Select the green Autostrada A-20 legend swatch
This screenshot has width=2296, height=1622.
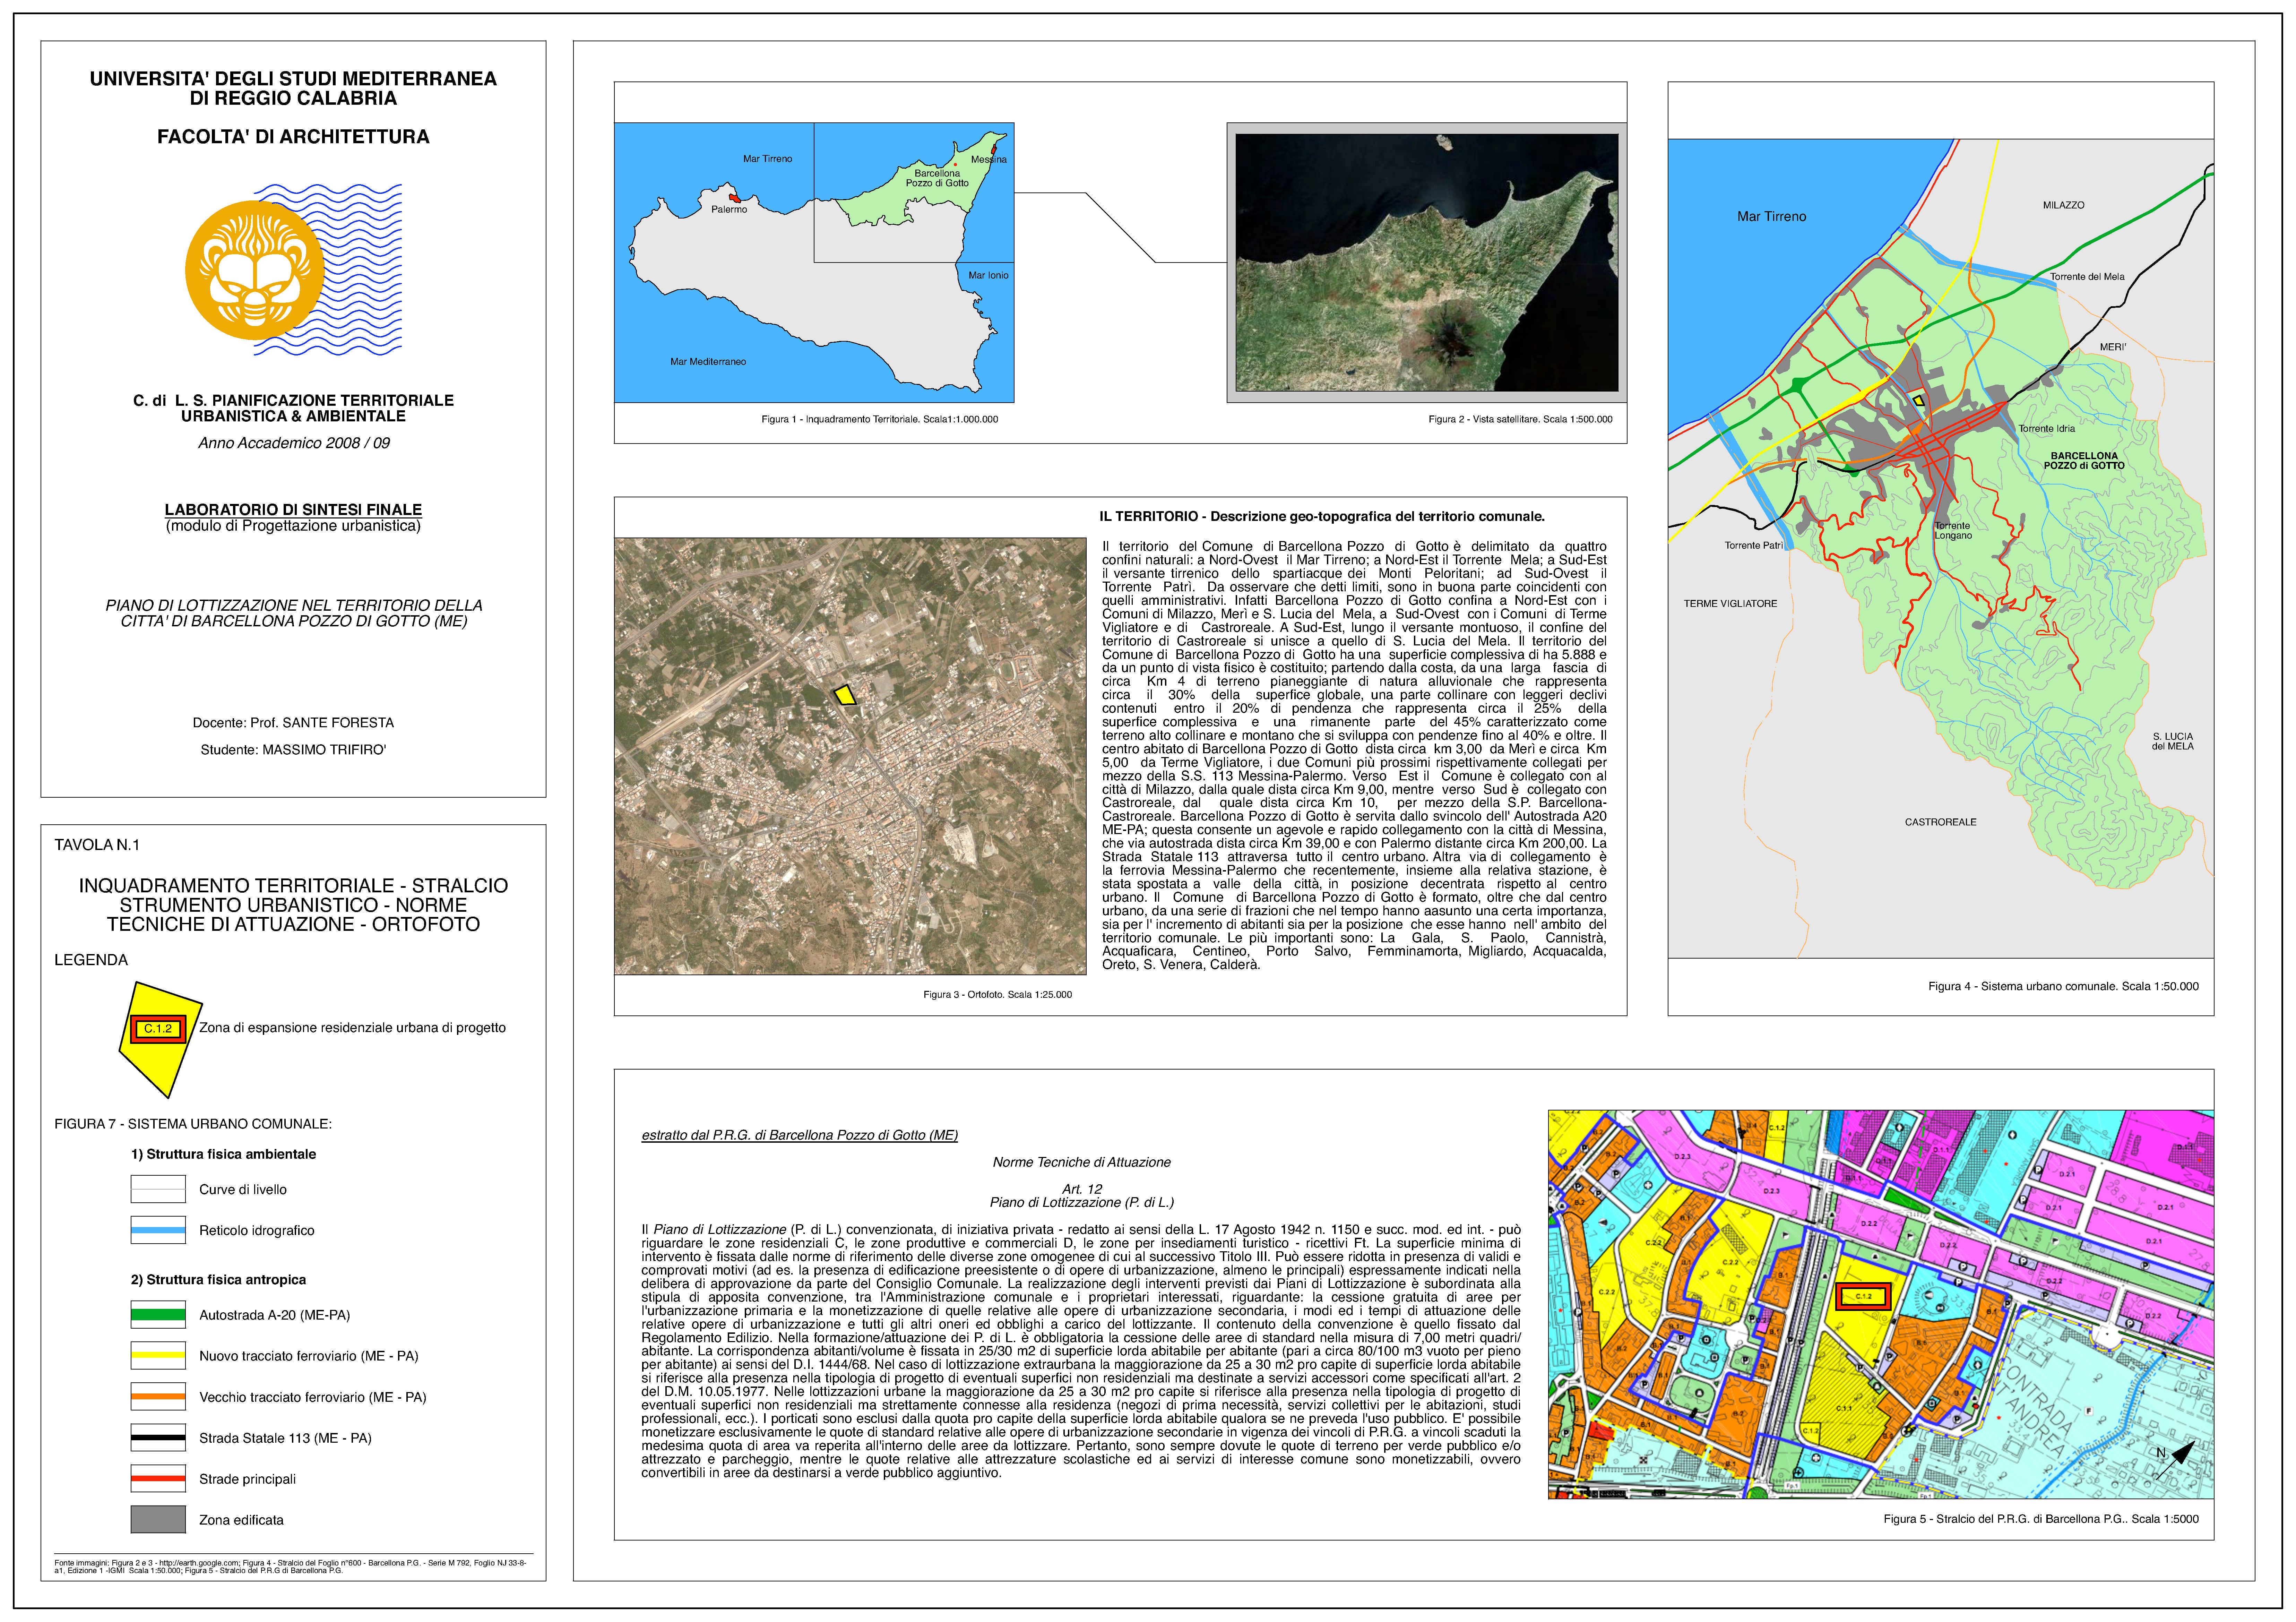158,1315
